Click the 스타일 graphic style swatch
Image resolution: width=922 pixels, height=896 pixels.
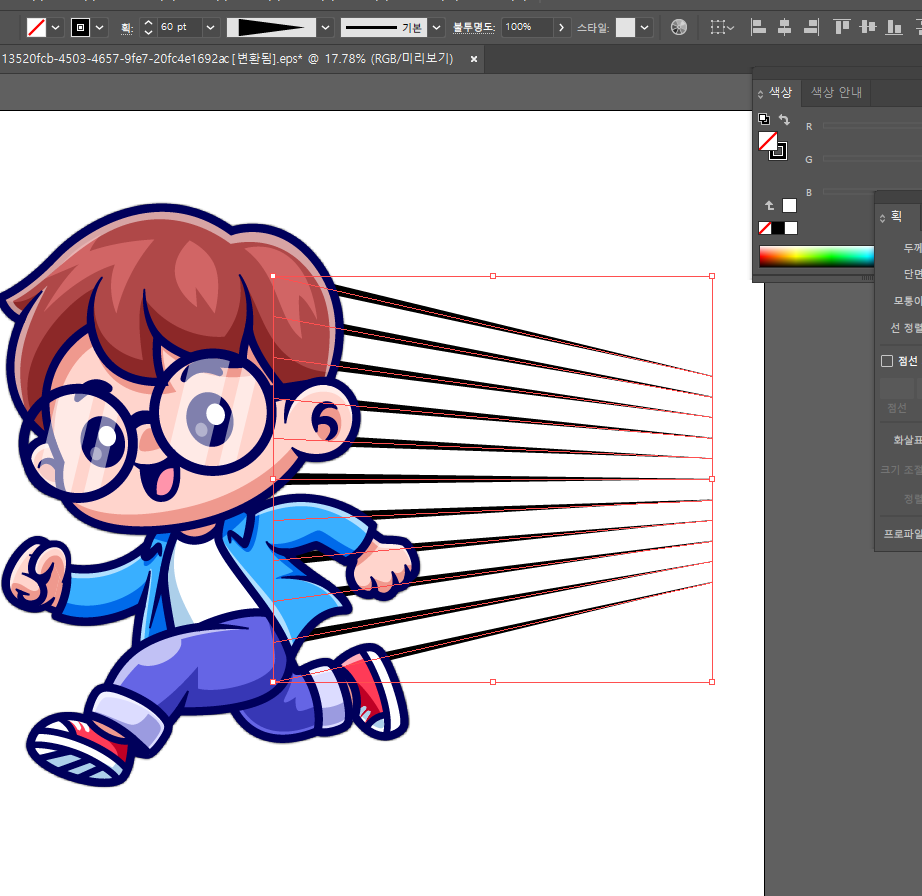pos(625,27)
